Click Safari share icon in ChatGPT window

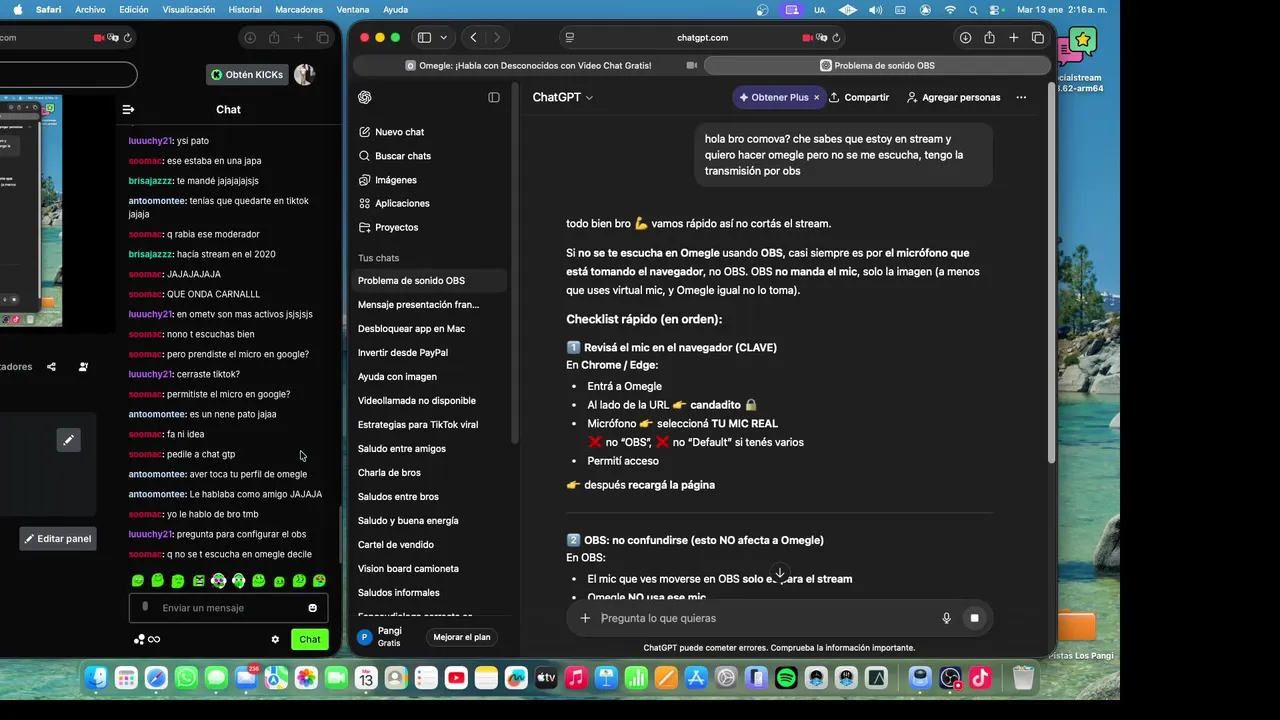(x=989, y=38)
